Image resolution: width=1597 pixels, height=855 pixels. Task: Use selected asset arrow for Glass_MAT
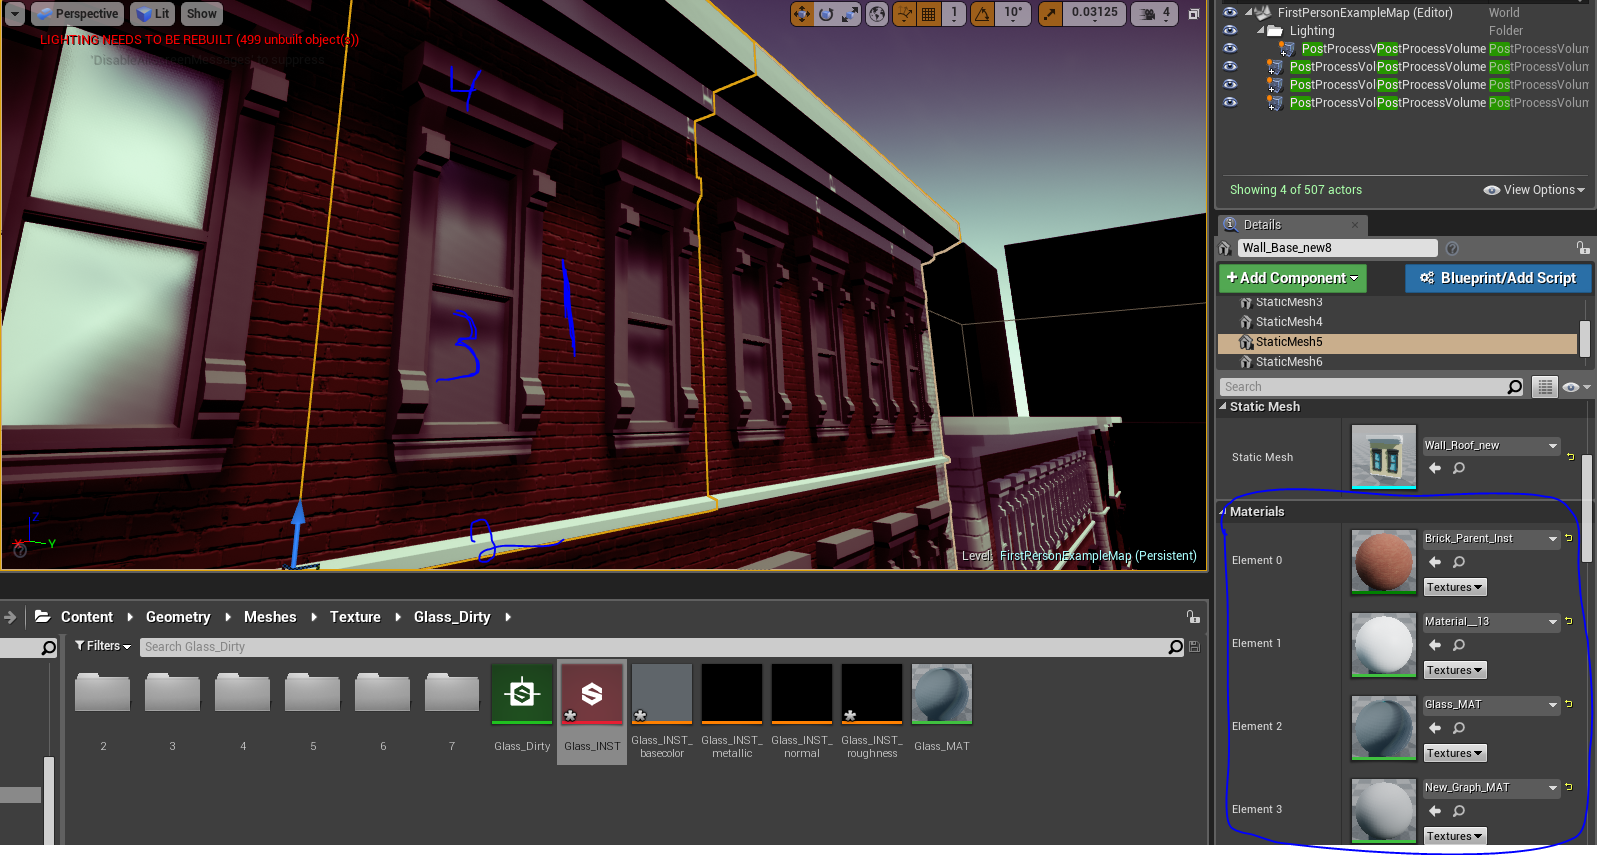1435,728
